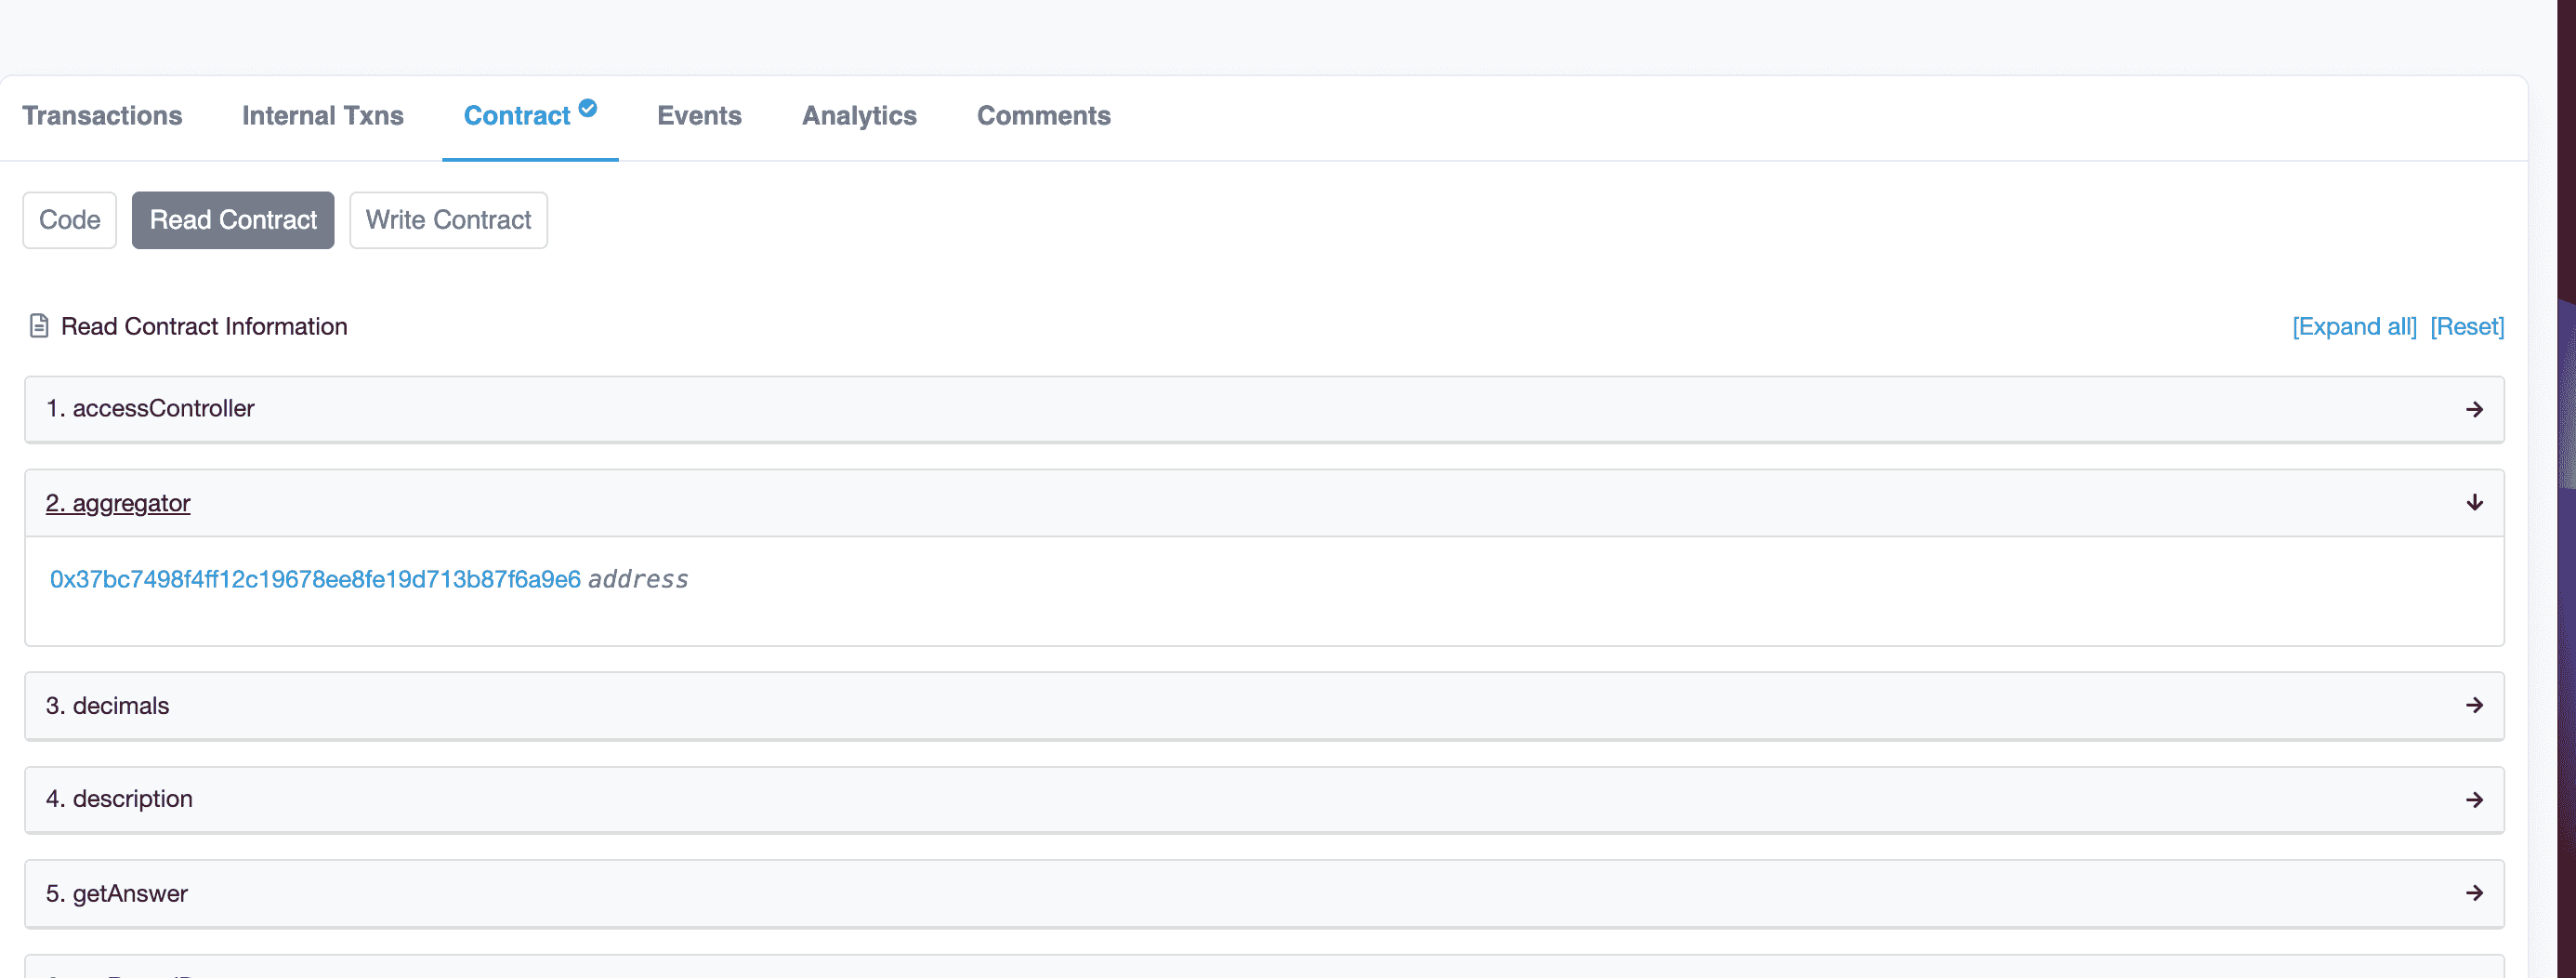Collapse aggregator using its down arrow
Image resolution: width=2576 pixels, height=978 pixels.
point(2474,502)
